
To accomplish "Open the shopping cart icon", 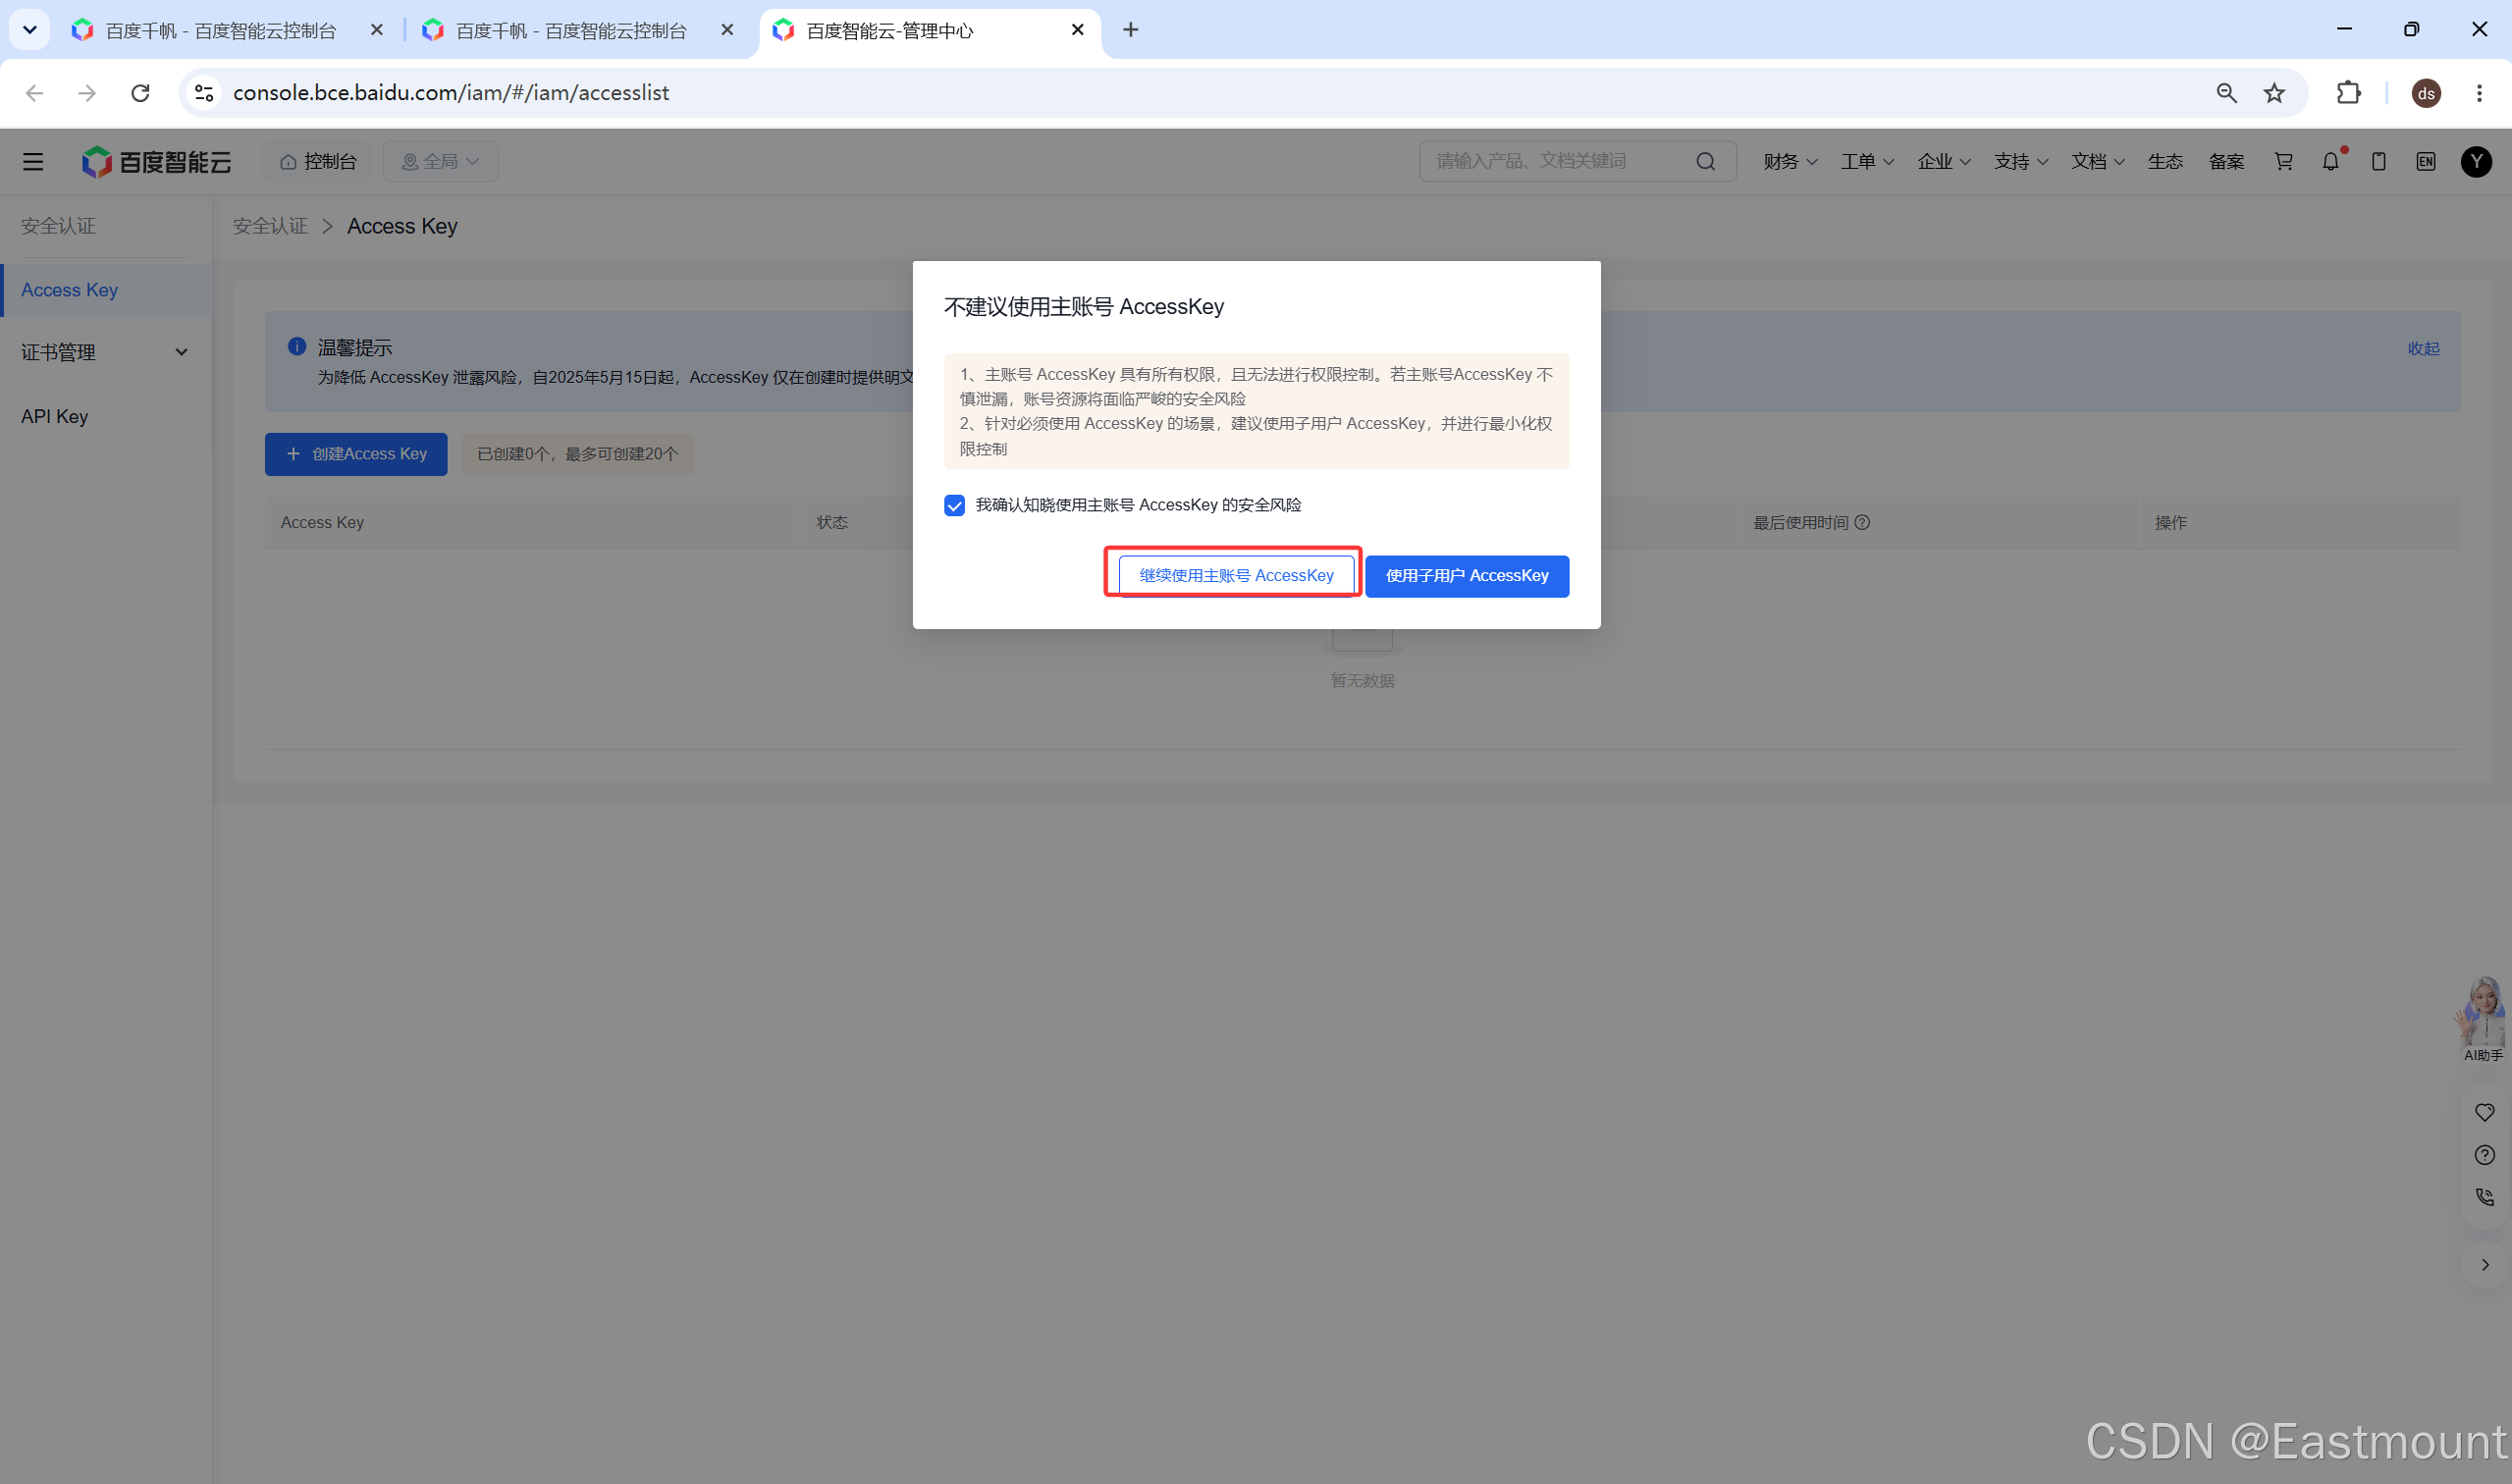I will (x=2283, y=161).
